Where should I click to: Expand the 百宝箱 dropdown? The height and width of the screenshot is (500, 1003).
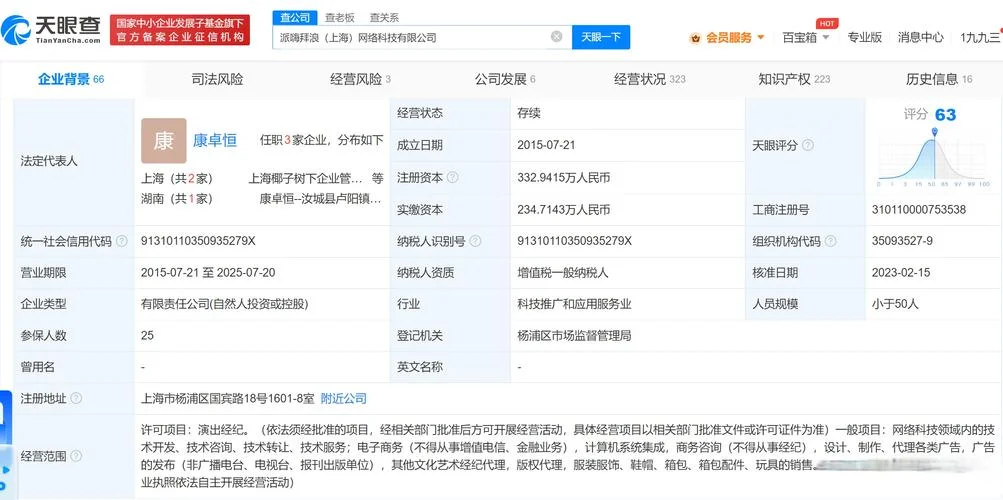click(826, 38)
